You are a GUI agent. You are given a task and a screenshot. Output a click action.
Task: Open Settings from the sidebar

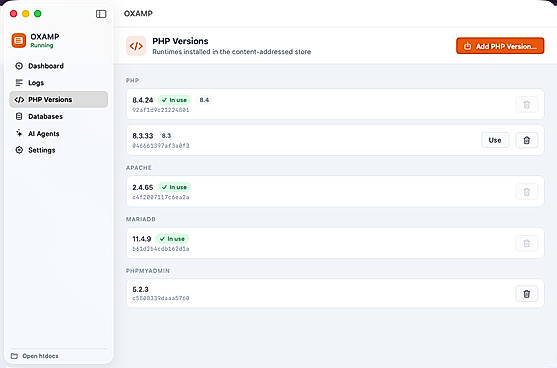click(x=59, y=150)
